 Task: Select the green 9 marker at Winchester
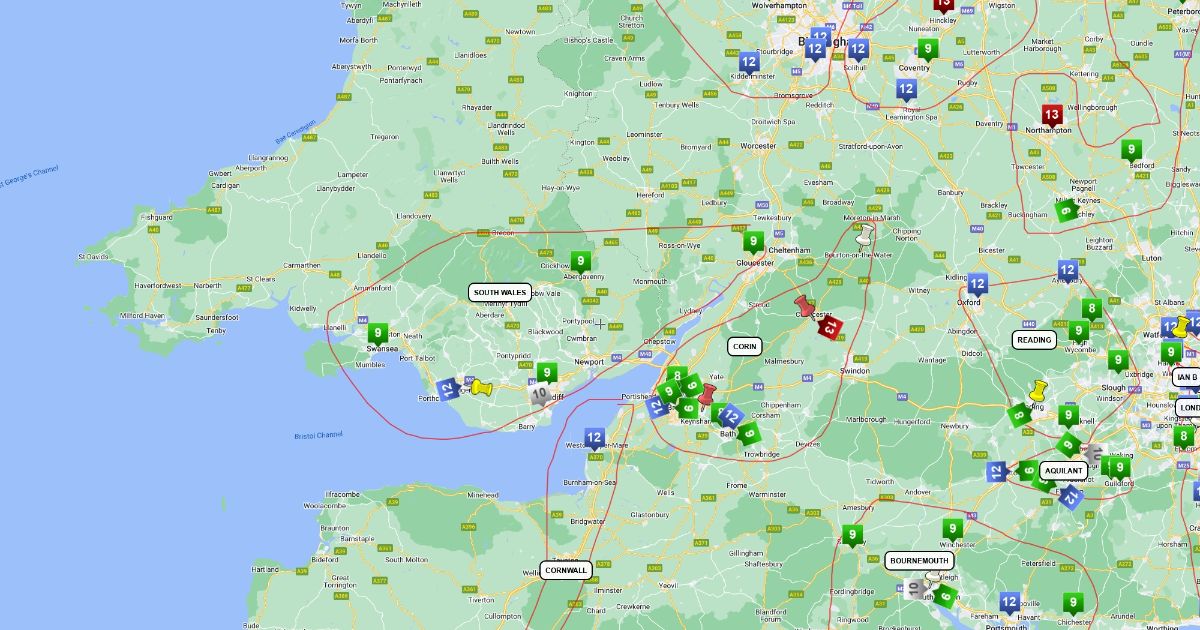[952, 528]
